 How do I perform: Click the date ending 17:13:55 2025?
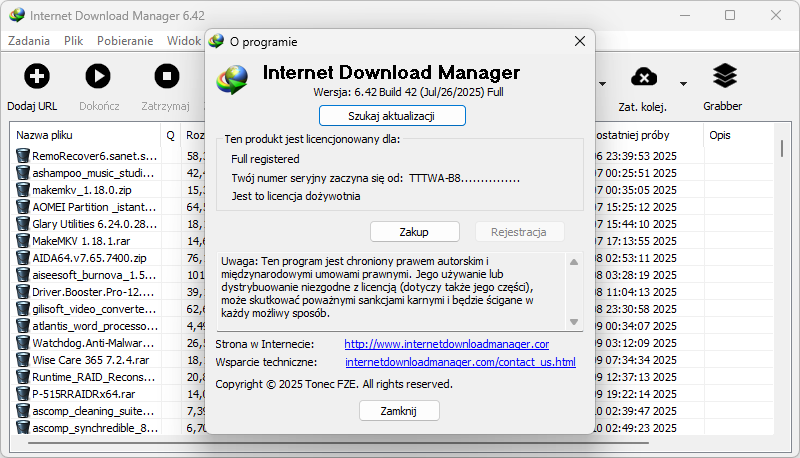636,241
